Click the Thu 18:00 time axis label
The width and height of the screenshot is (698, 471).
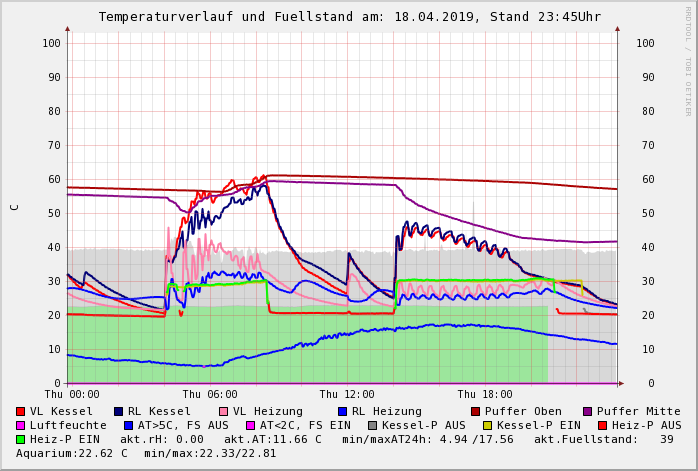[x=485, y=395]
